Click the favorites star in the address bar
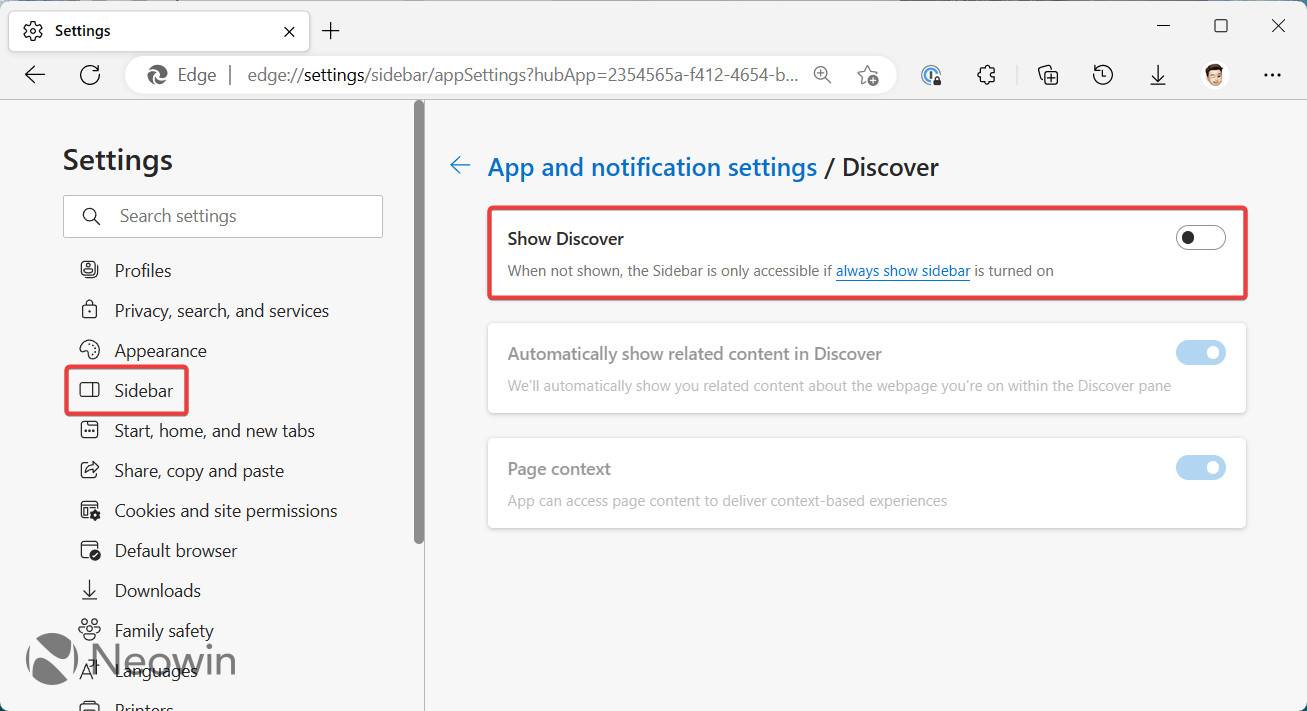1307x711 pixels. coord(868,74)
